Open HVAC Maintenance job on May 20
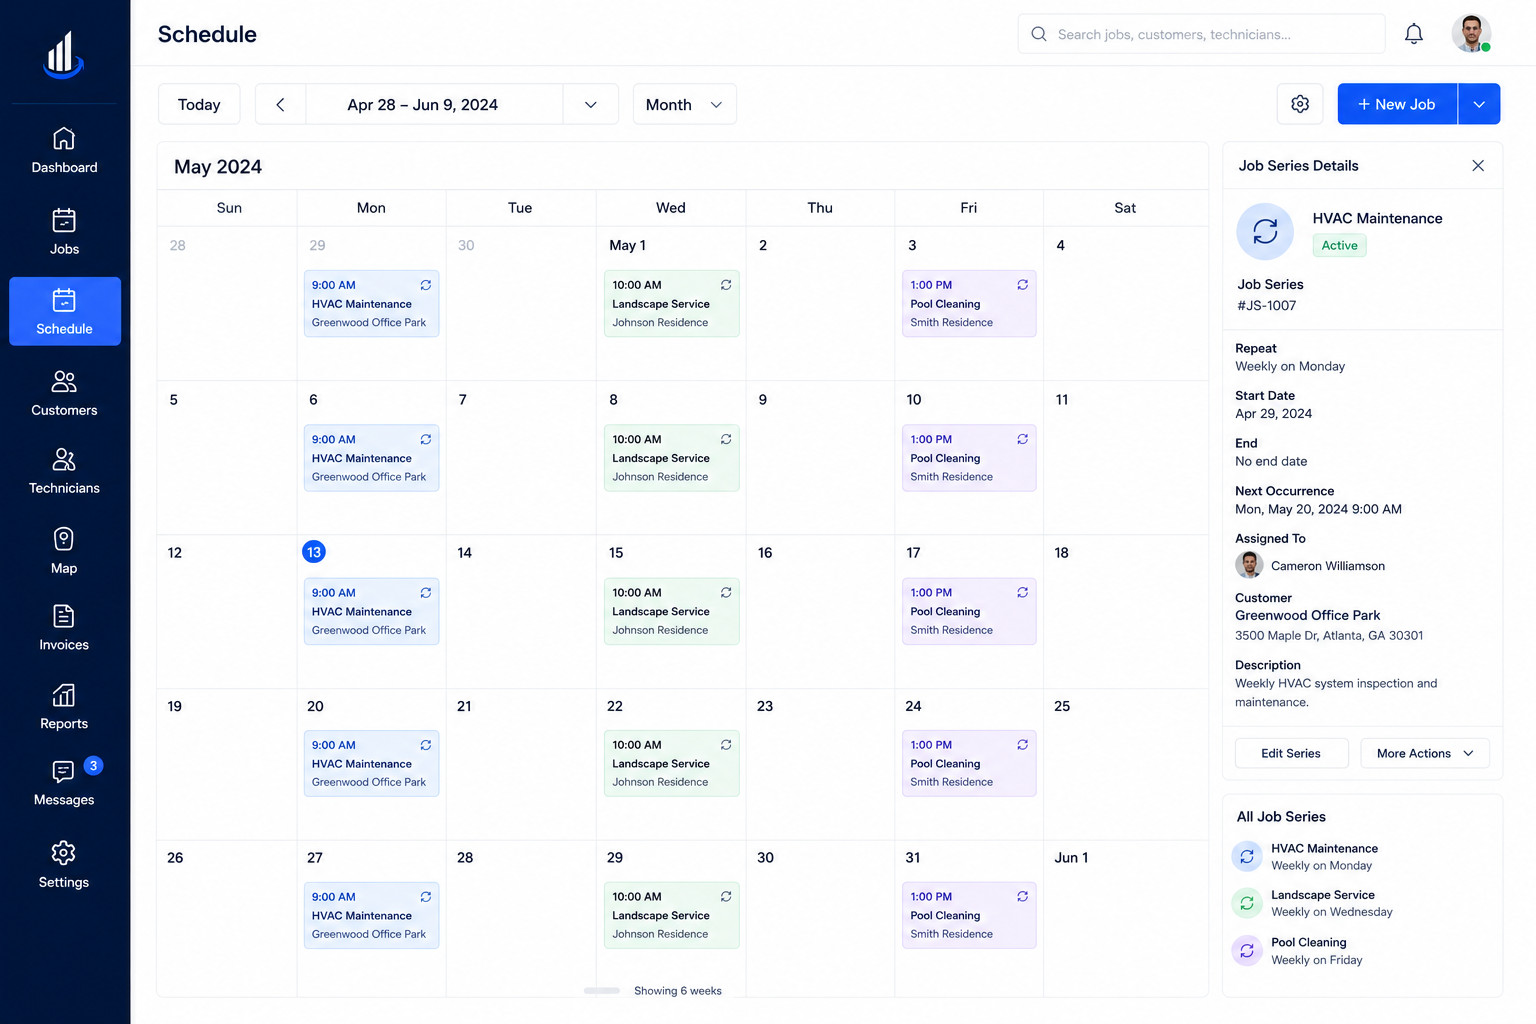Viewport: 1536px width, 1024px height. pos(371,763)
